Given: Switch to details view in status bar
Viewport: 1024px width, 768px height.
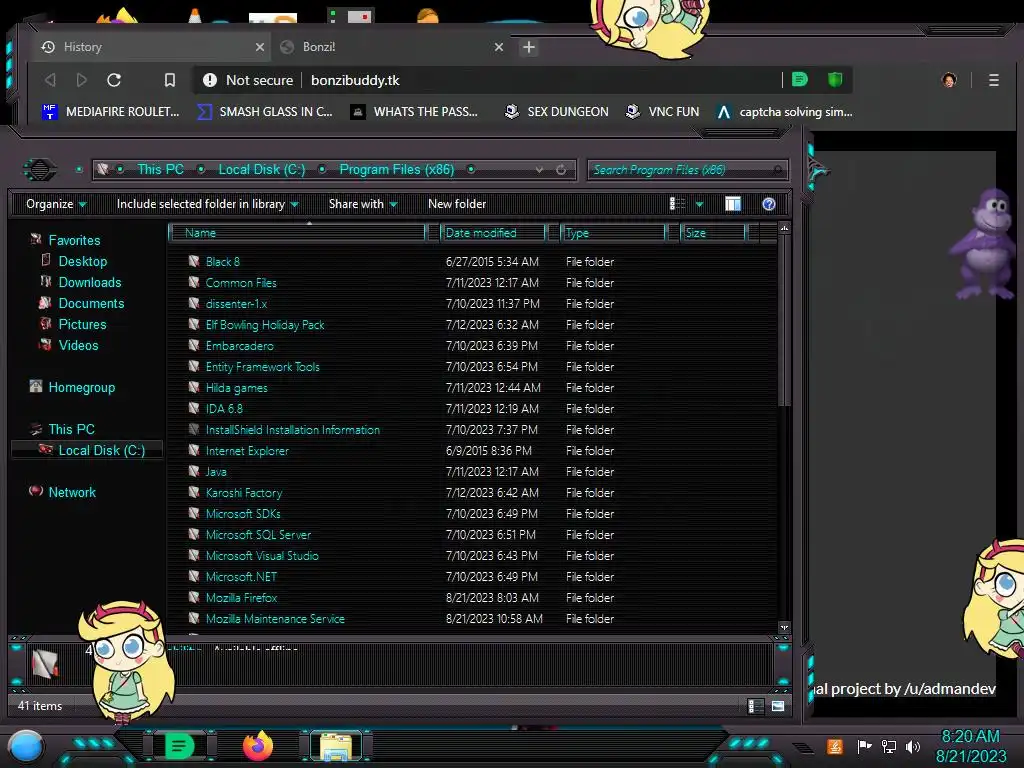Looking at the screenshot, I should pyautogui.click(x=756, y=706).
